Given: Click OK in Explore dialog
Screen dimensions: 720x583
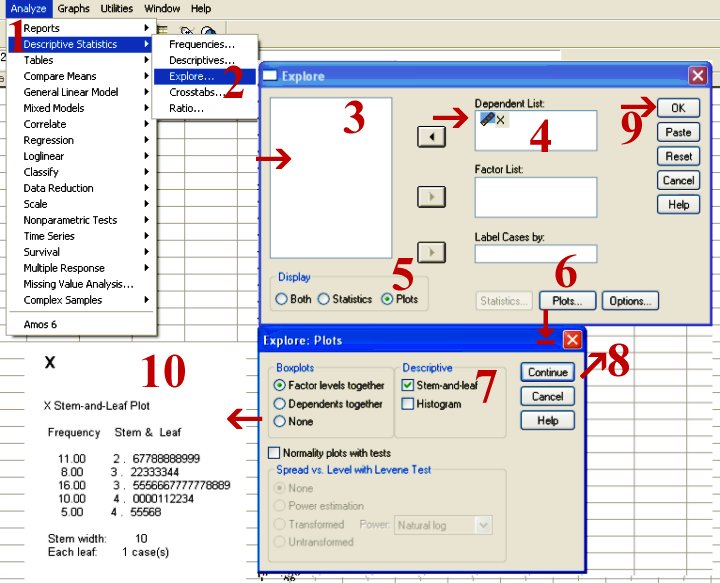Looking at the screenshot, I should point(678,108).
